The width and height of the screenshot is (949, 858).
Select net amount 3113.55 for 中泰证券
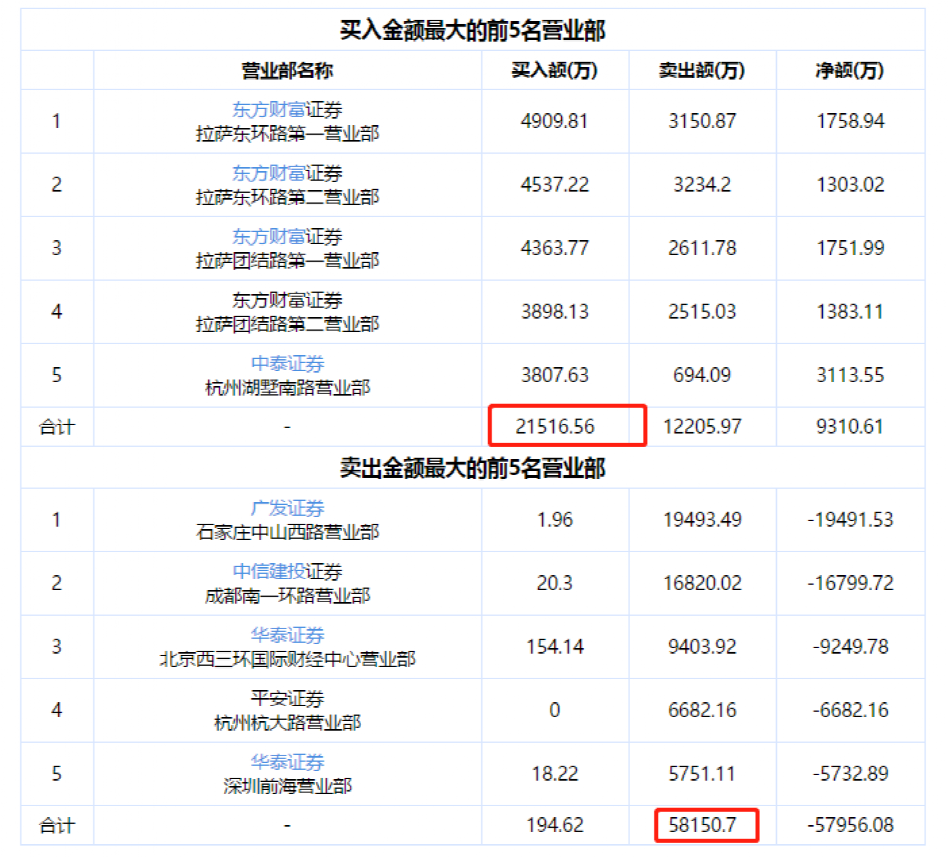(849, 375)
